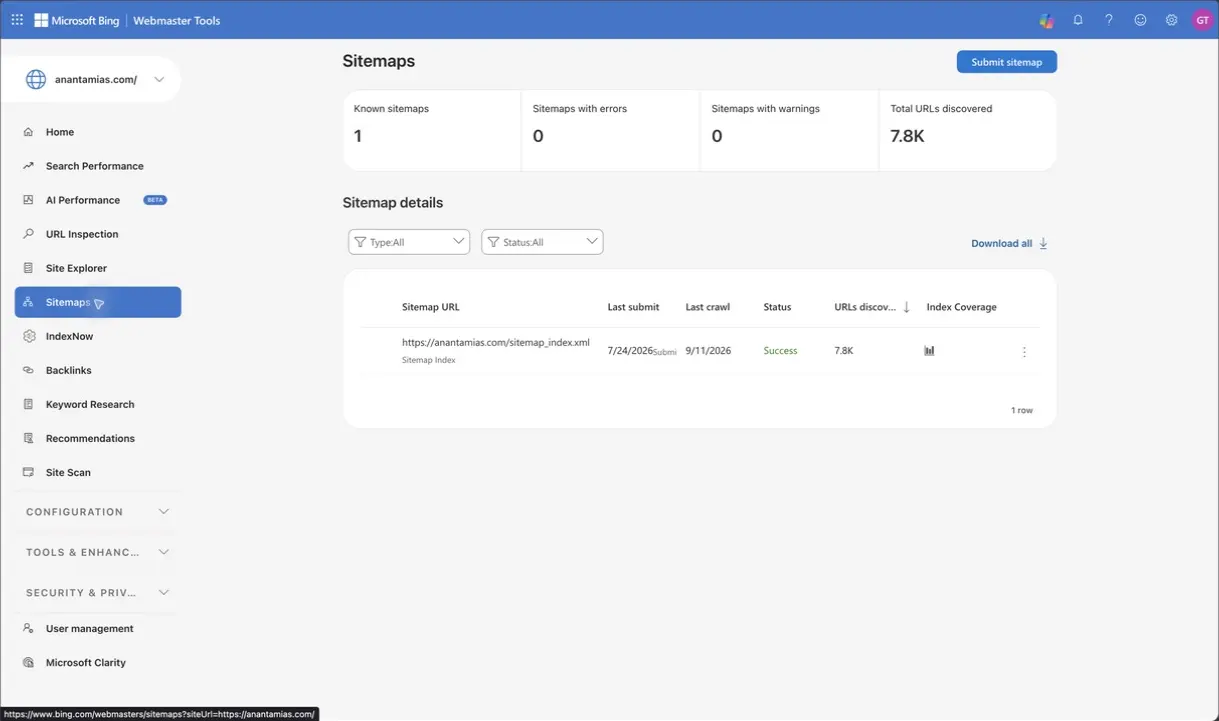Image resolution: width=1219 pixels, height=721 pixels.
Task: Select Sitemaps in the sidebar
Action: pyautogui.click(x=98, y=302)
